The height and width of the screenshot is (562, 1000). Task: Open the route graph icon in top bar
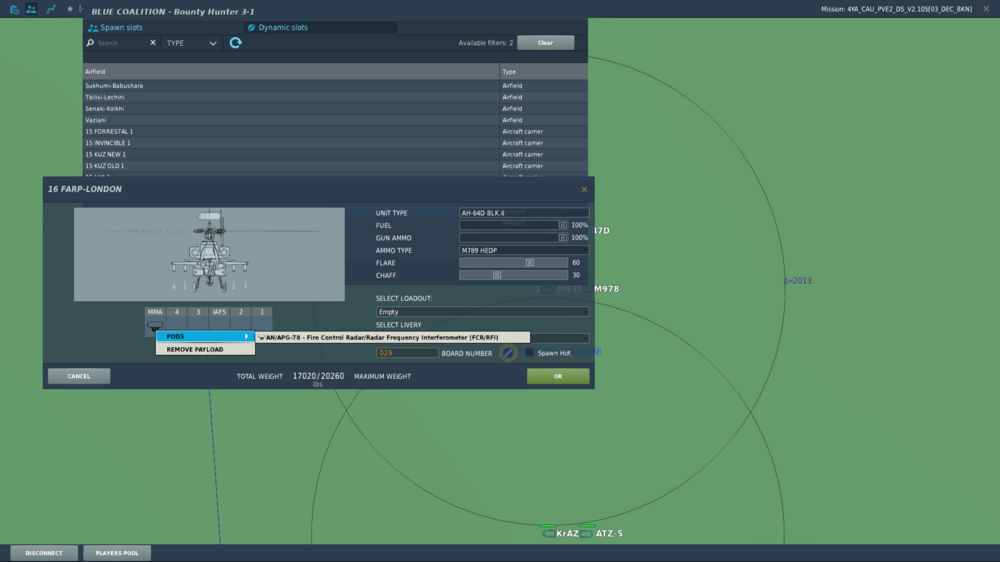click(x=52, y=9)
